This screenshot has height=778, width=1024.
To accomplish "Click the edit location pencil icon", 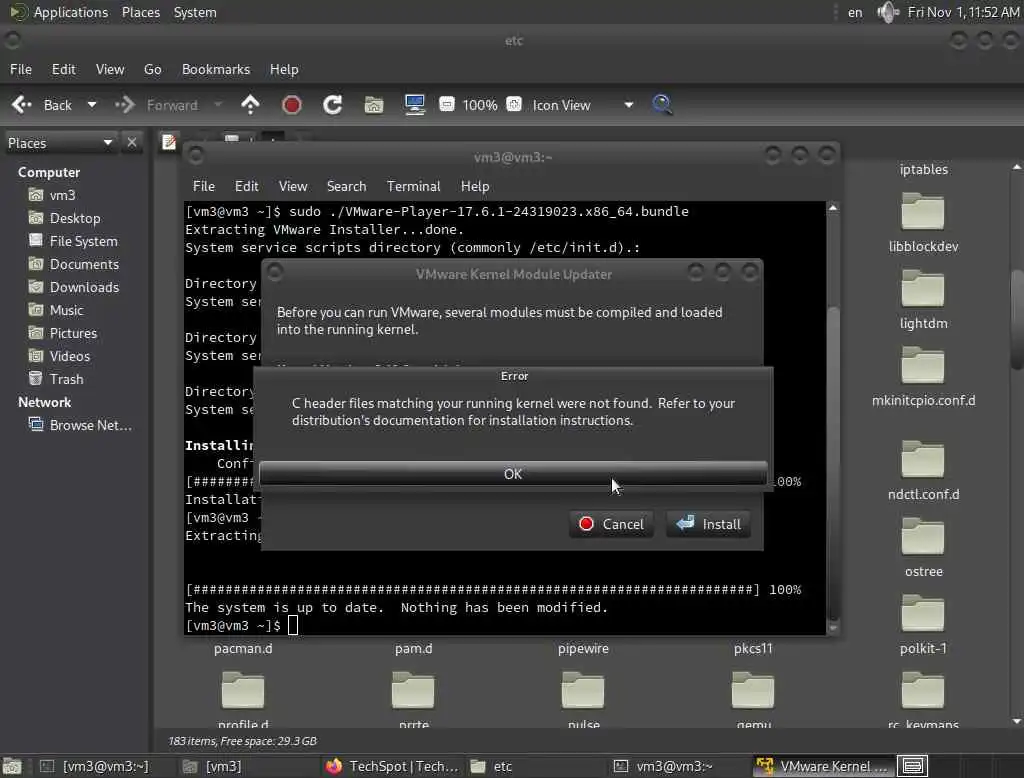I will tap(168, 142).
